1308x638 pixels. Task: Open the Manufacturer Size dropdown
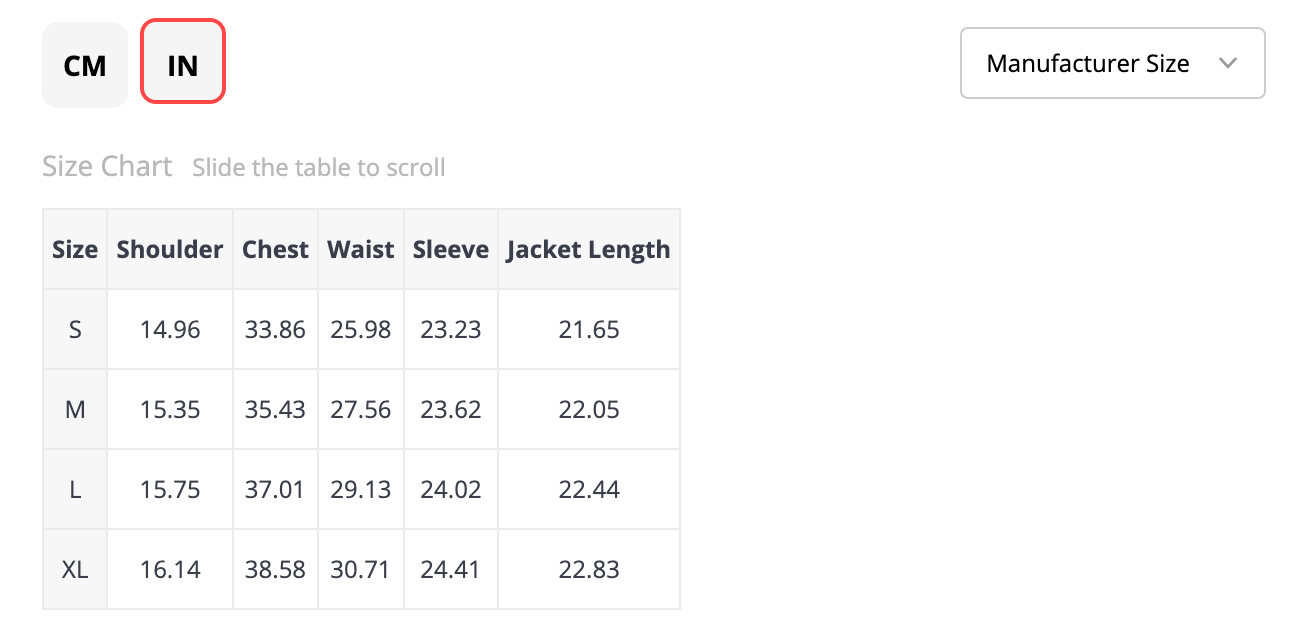point(1113,63)
